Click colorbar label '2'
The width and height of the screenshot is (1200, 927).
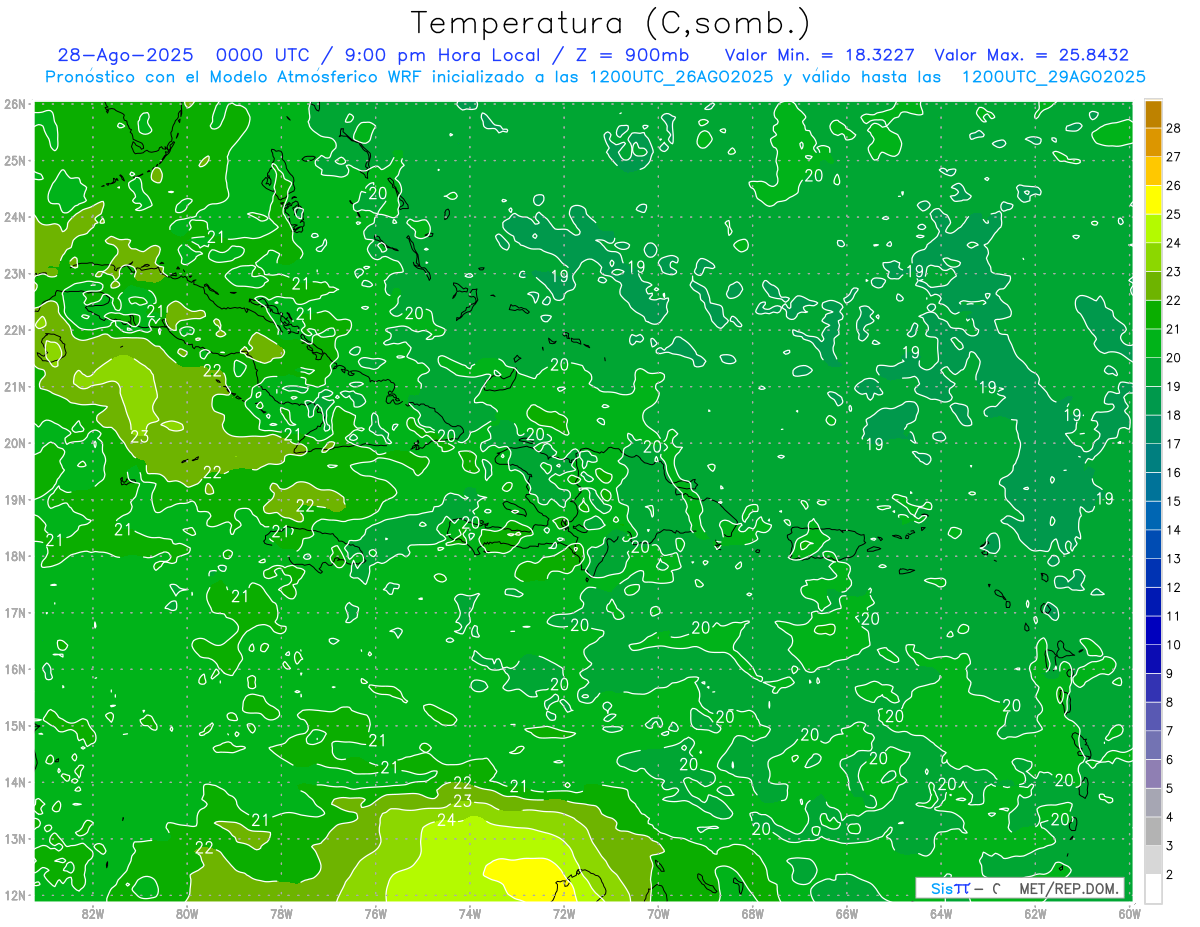[1169, 874]
